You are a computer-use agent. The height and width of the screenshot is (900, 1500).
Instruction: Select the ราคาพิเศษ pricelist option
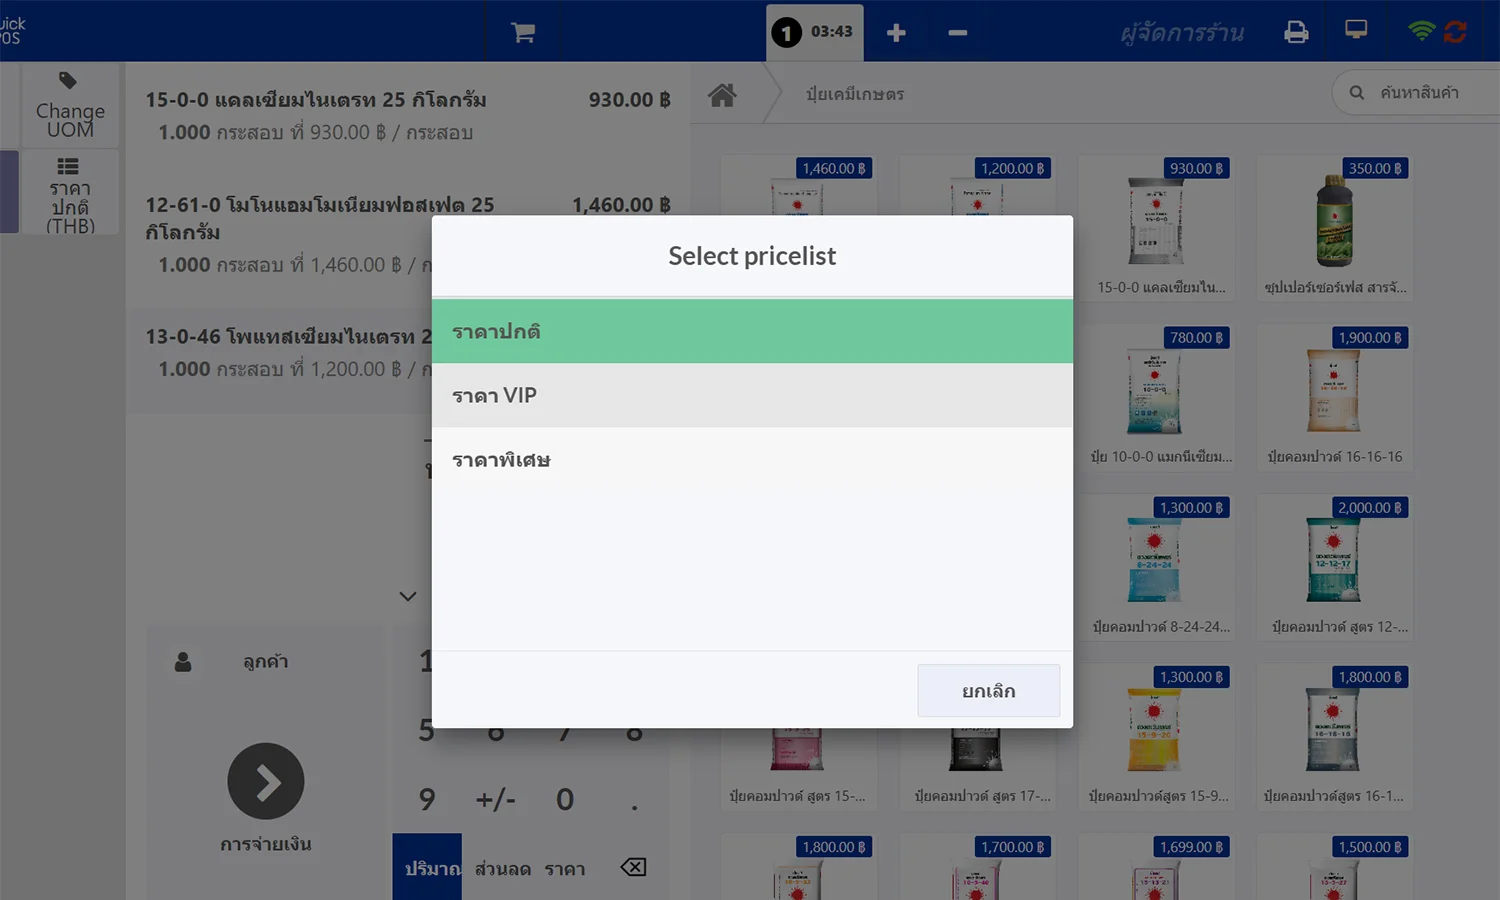(752, 459)
